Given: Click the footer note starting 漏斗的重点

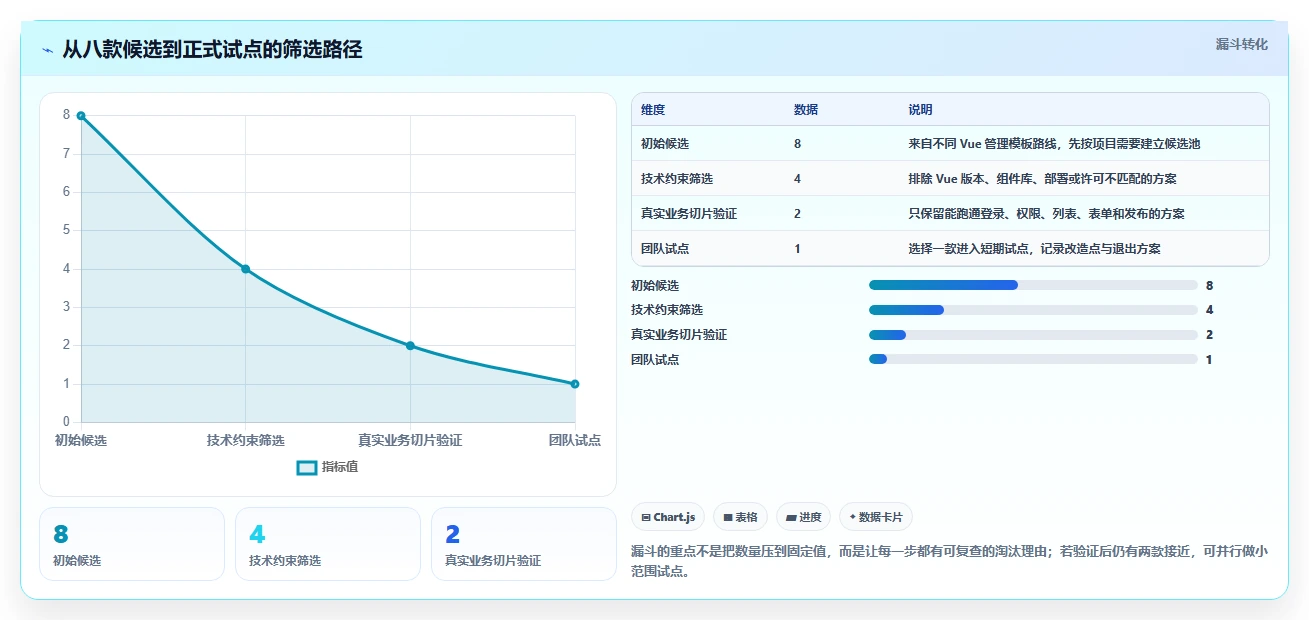Looking at the screenshot, I should click(950, 562).
